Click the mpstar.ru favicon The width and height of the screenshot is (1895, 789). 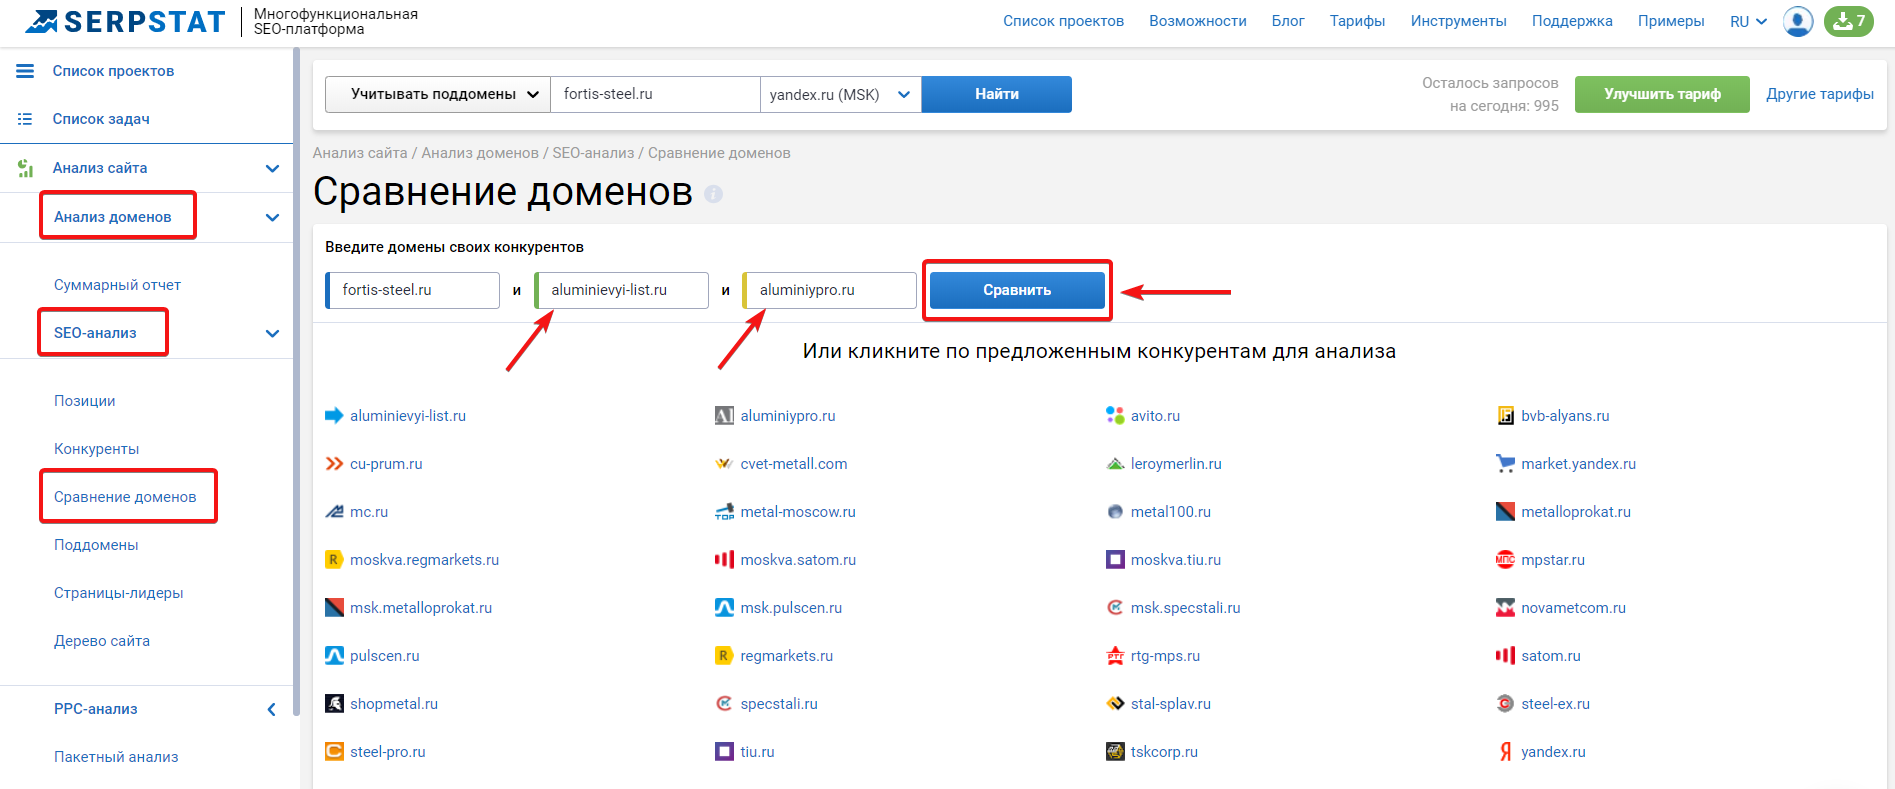tap(1506, 559)
